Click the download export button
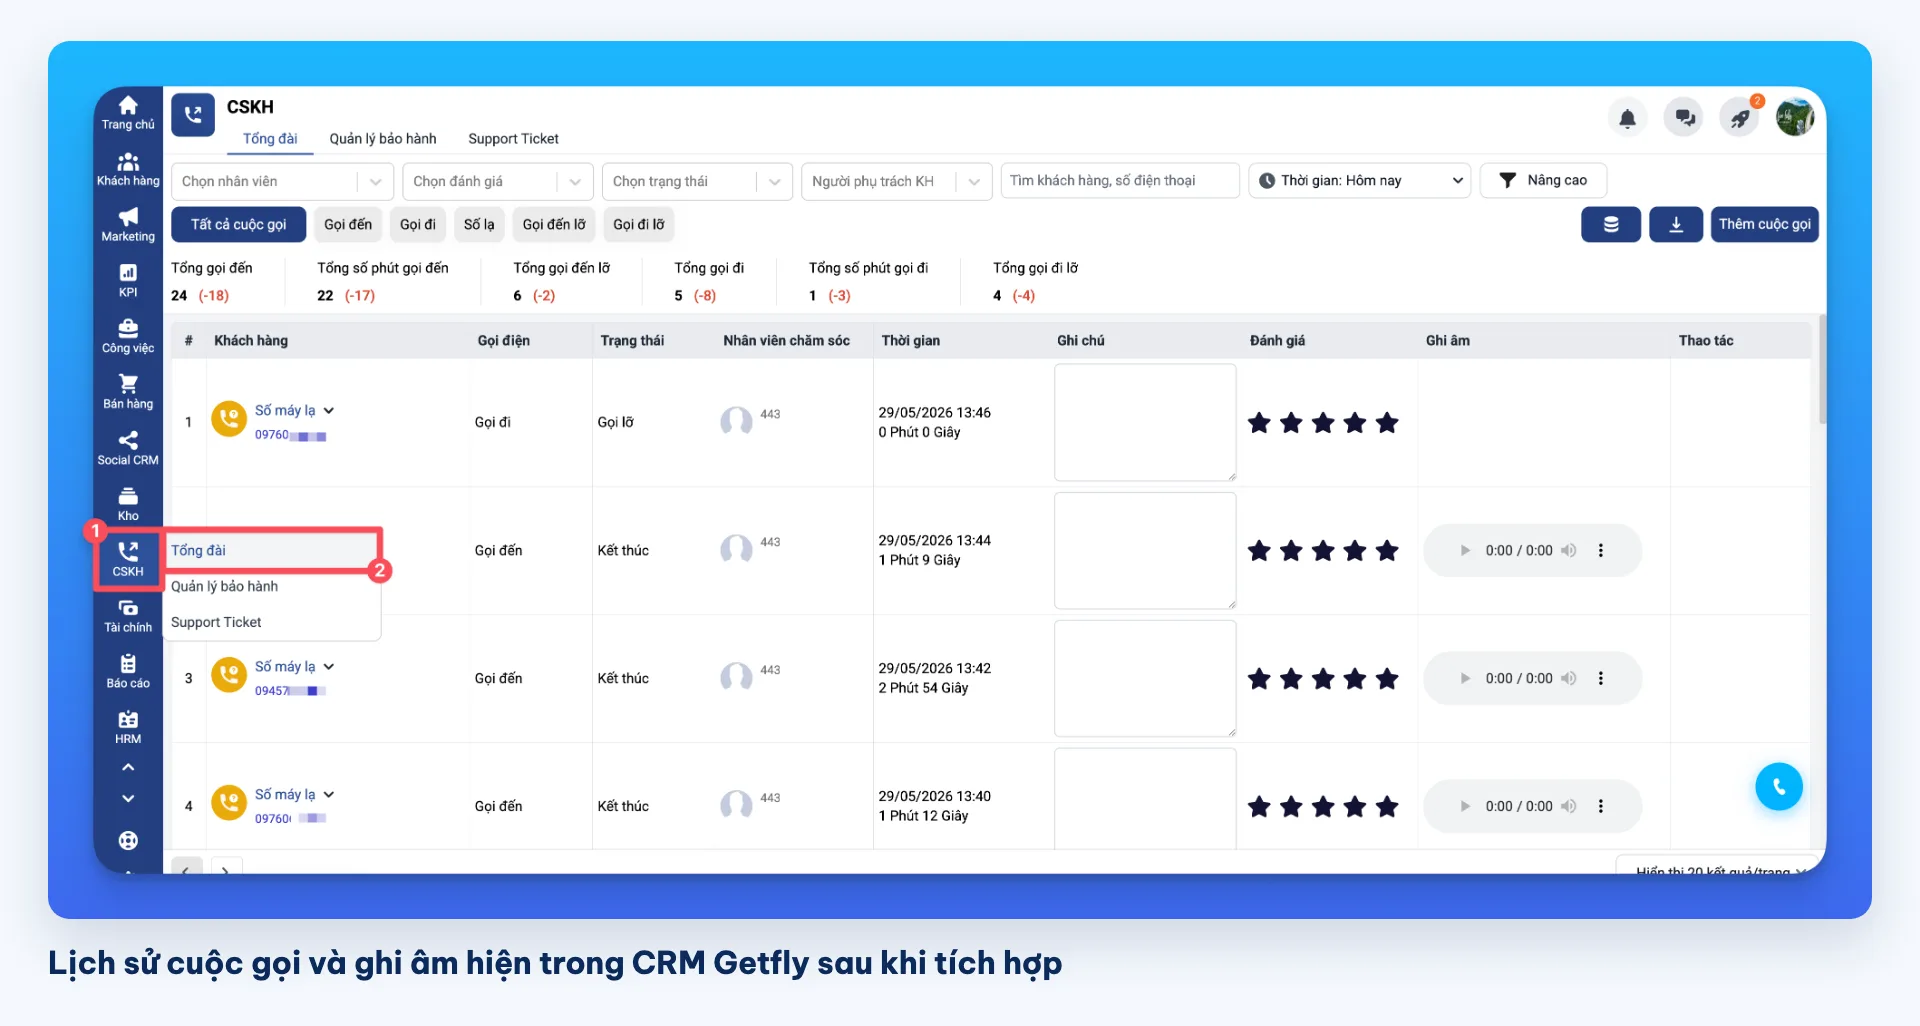Screen dimensions: 1920x1026 coord(1676,224)
